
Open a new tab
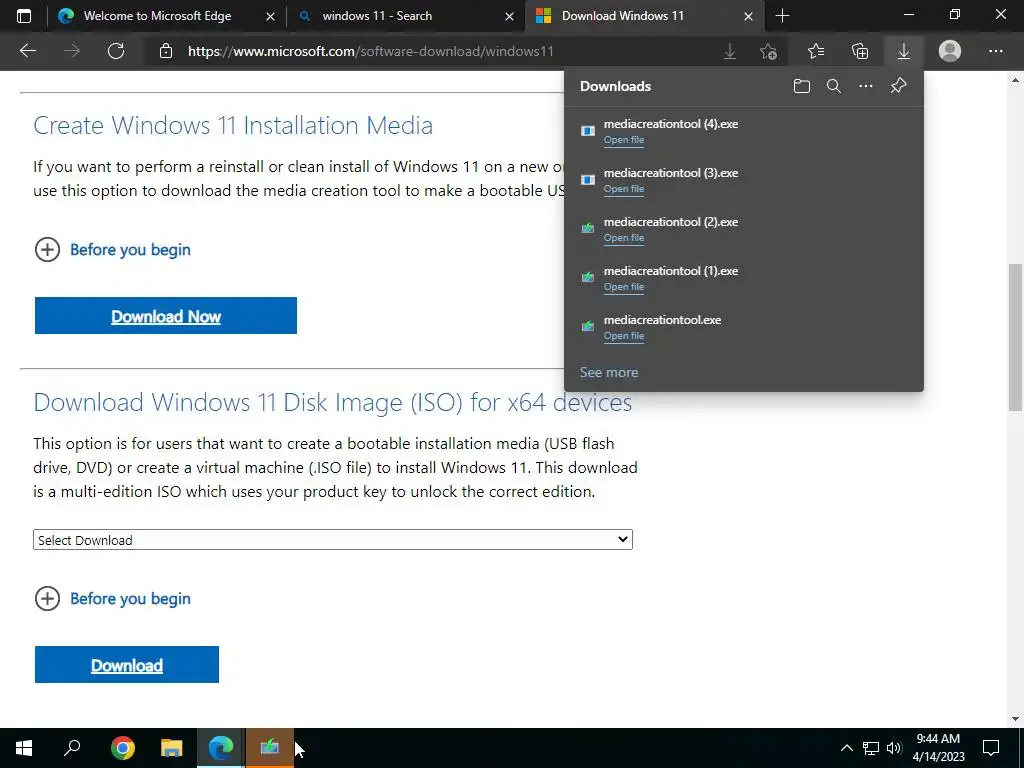tap(782, 16)
